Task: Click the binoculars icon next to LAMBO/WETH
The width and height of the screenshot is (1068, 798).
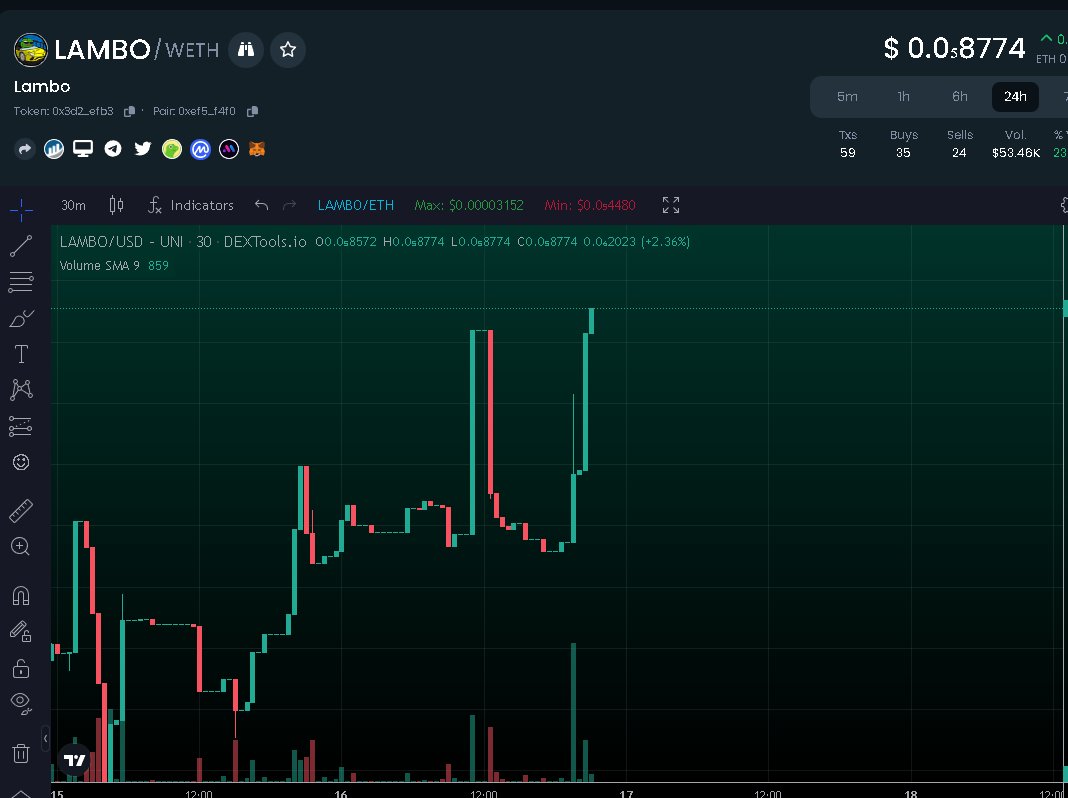Action: [x=246, y=50]
